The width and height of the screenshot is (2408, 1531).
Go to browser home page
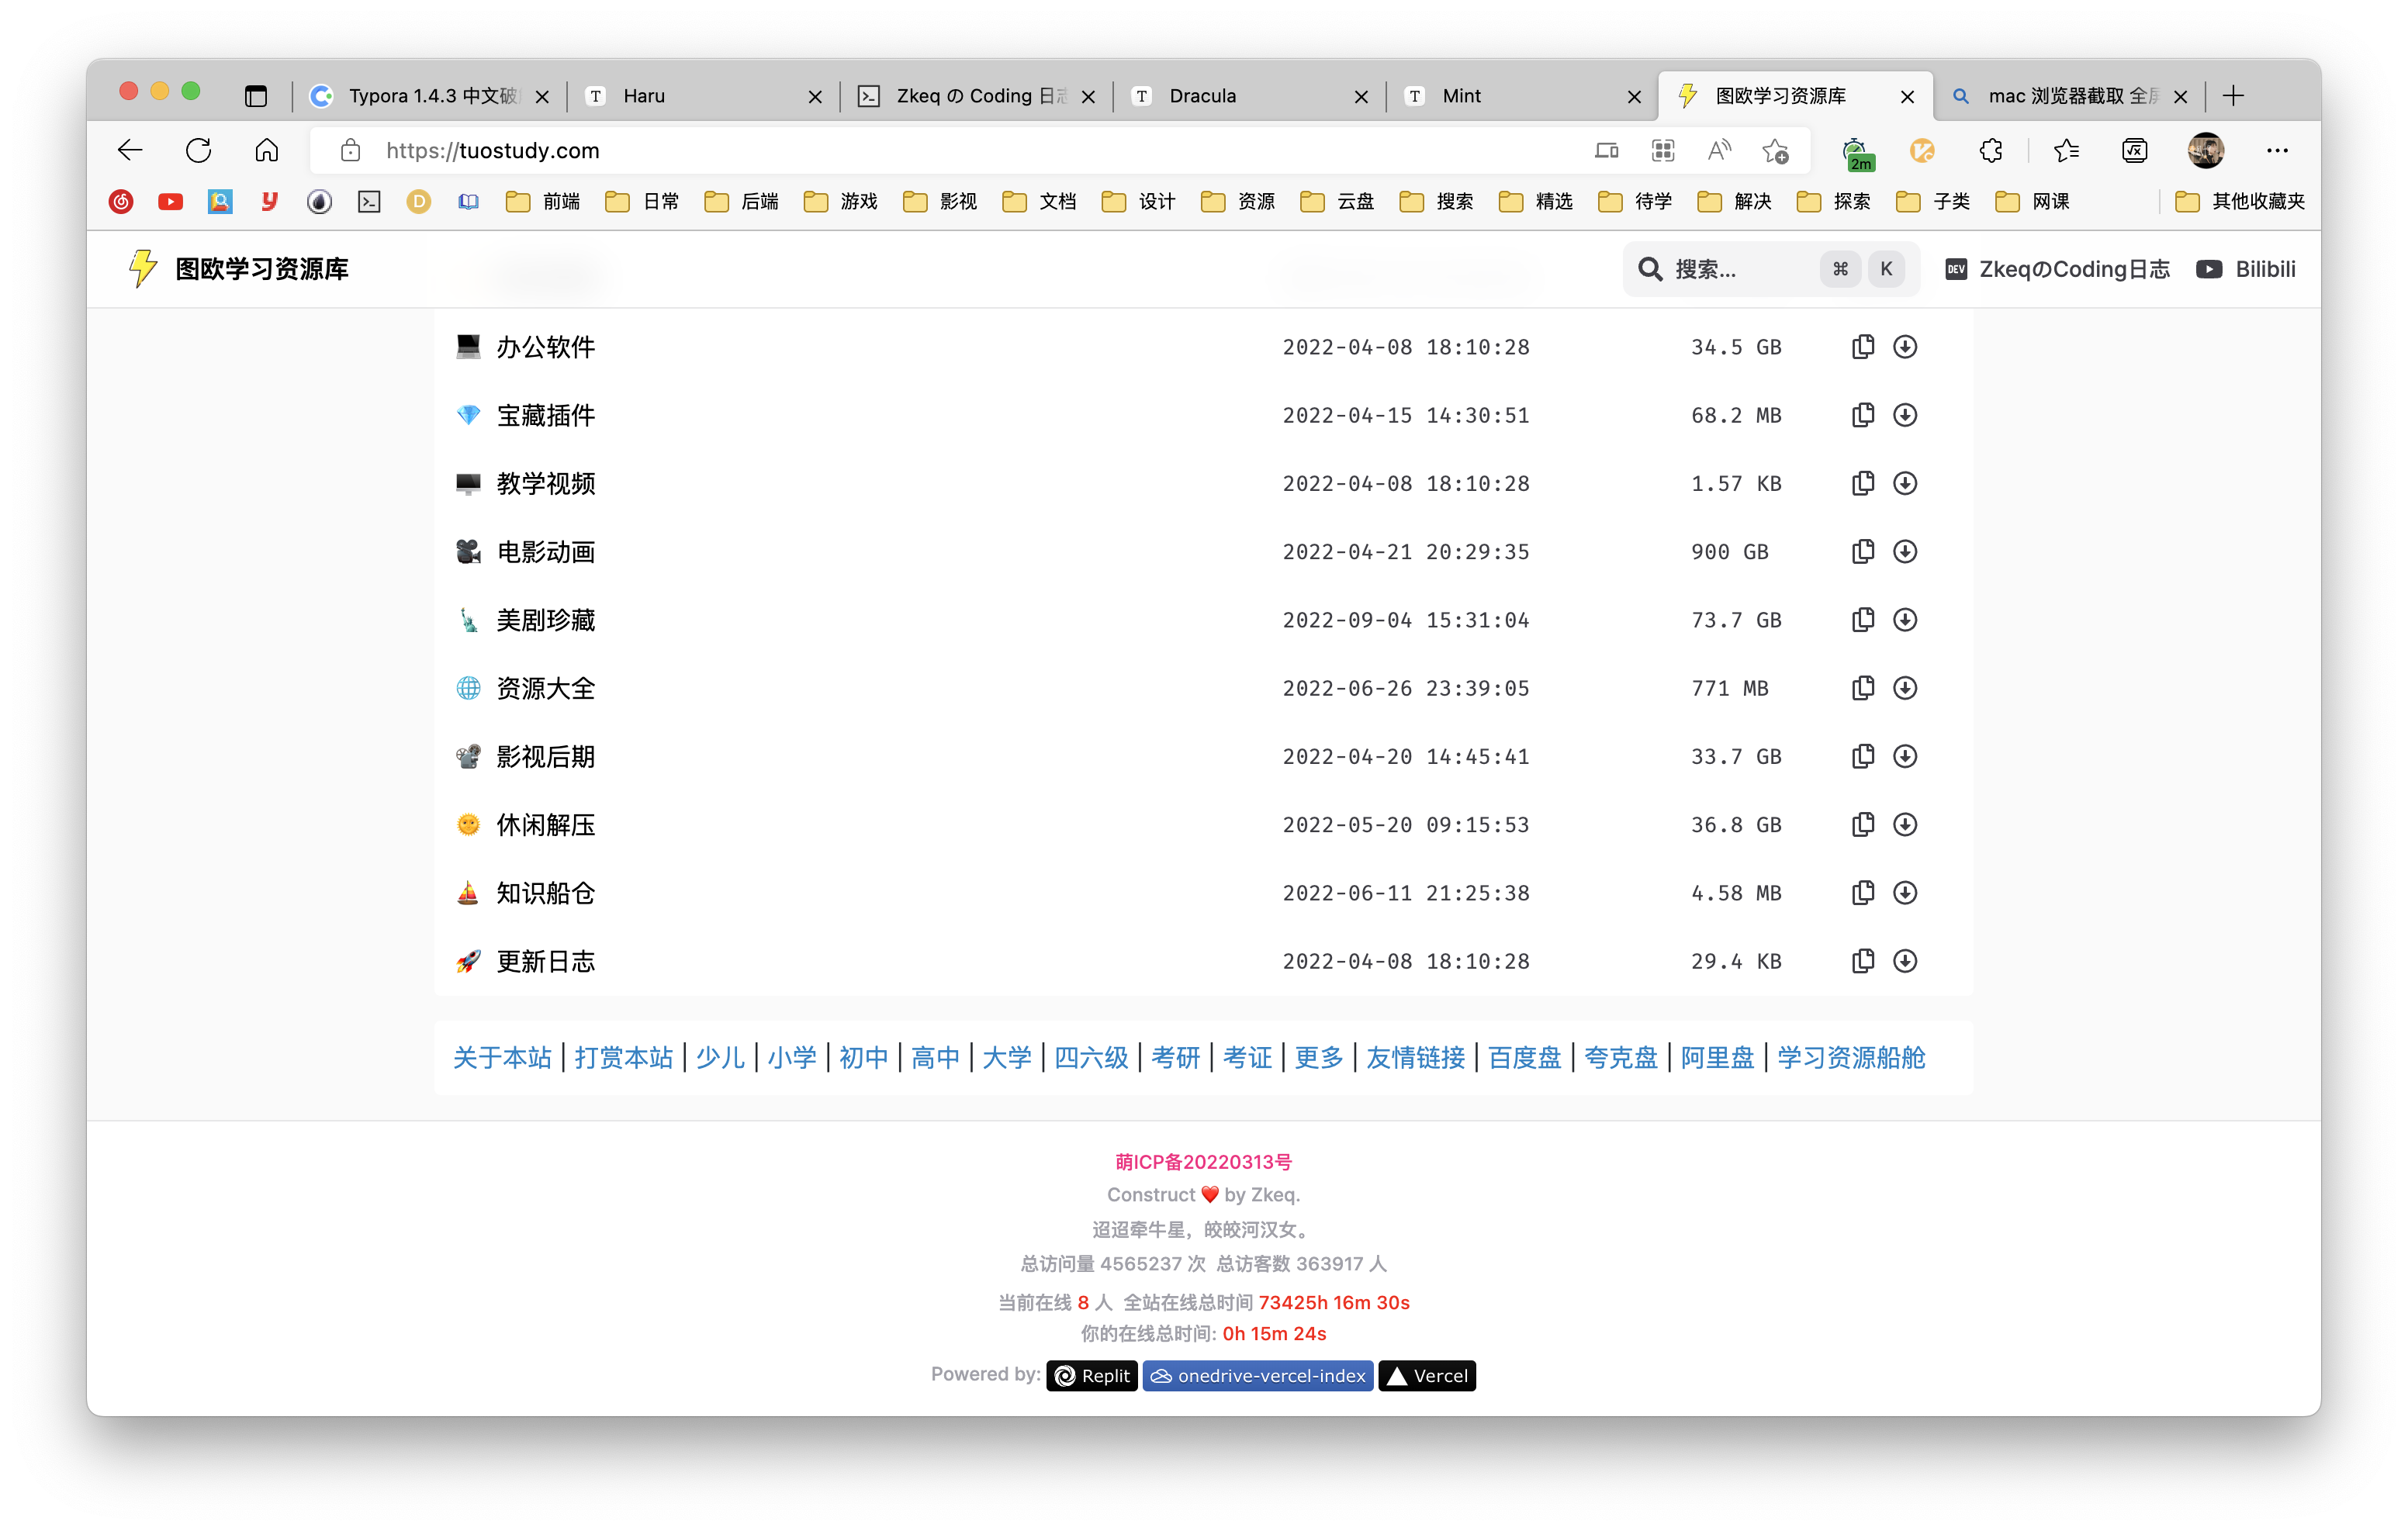[x=266, y=151]
